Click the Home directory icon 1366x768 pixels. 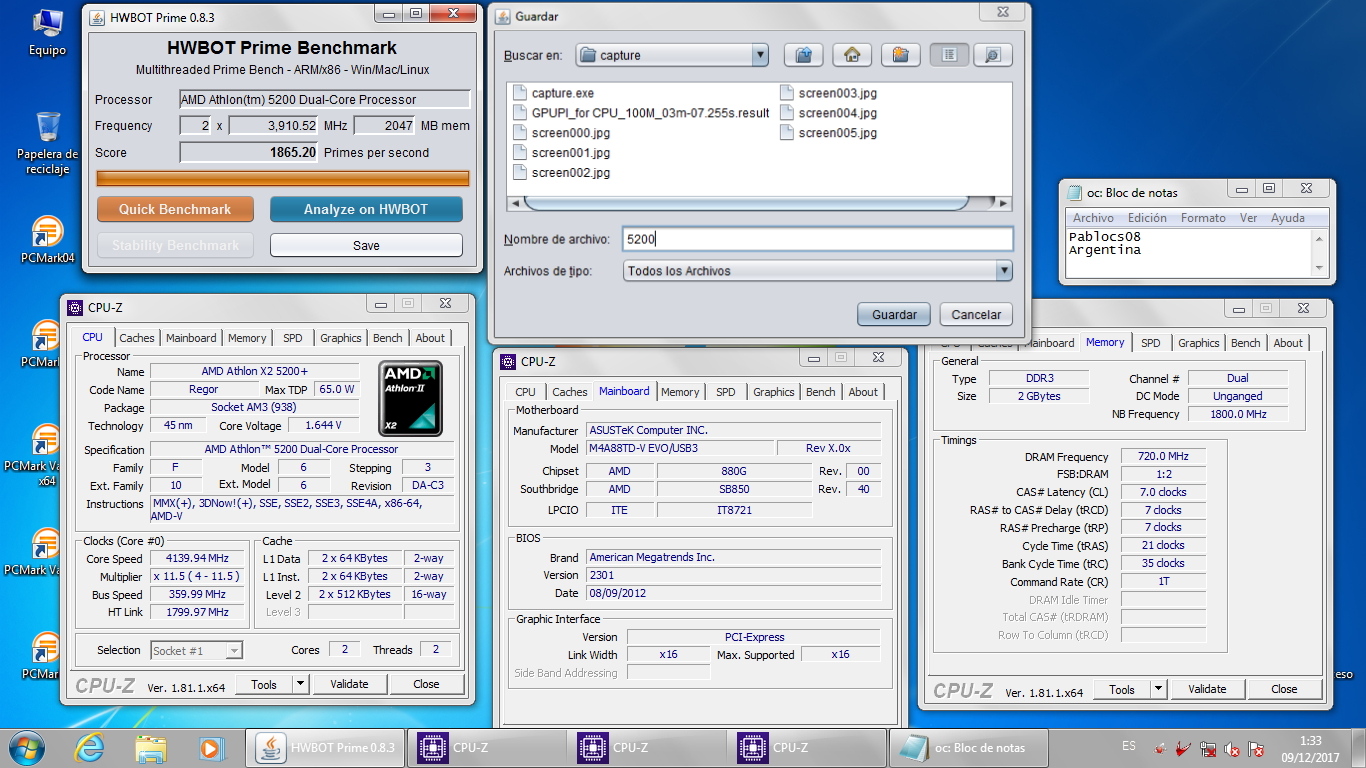point(851,55)
